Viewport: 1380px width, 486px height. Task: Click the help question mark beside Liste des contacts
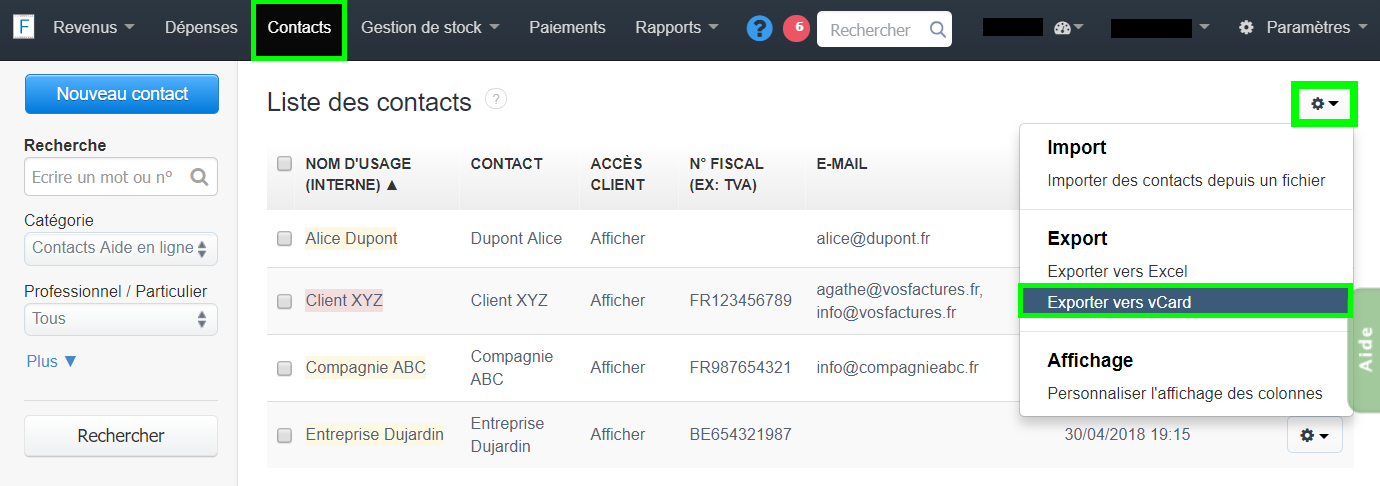click(x=496, y=99)
